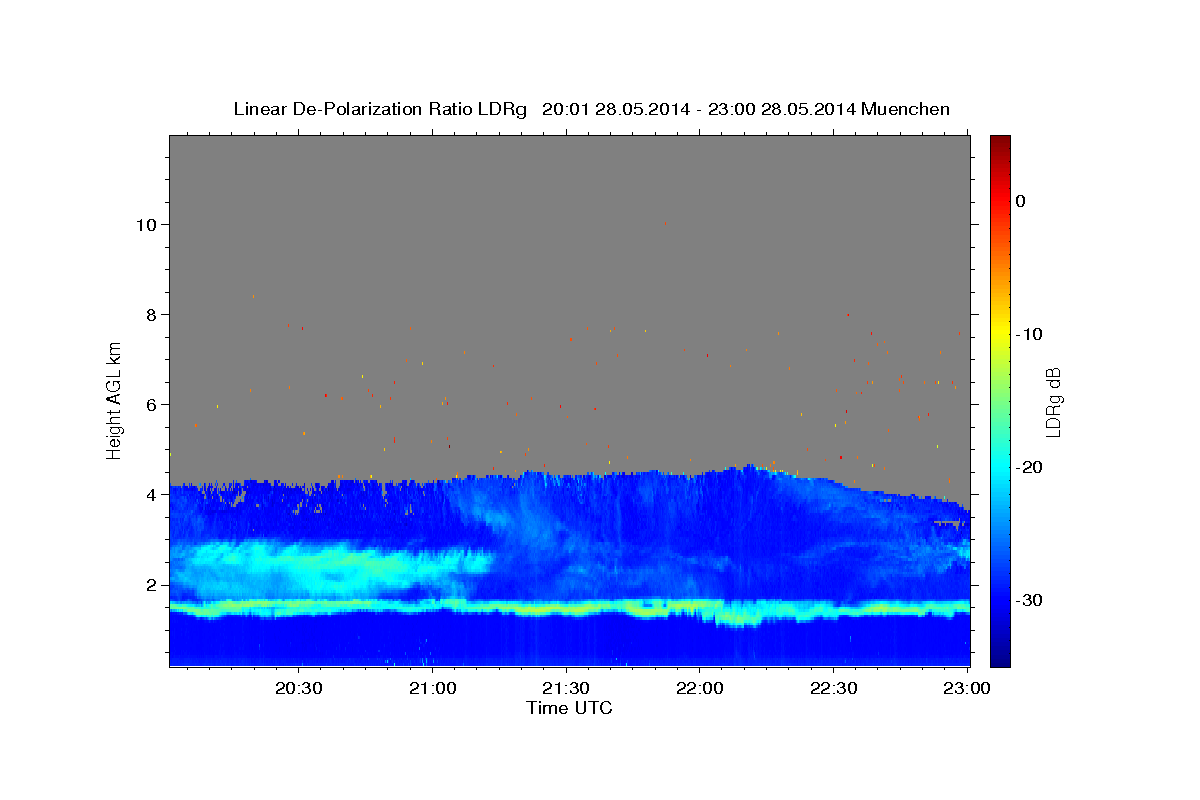The width and height of the screenshot is (1200, 800).
Task: Click the 'Height AGL km' axis label
Action: (114, 400)
